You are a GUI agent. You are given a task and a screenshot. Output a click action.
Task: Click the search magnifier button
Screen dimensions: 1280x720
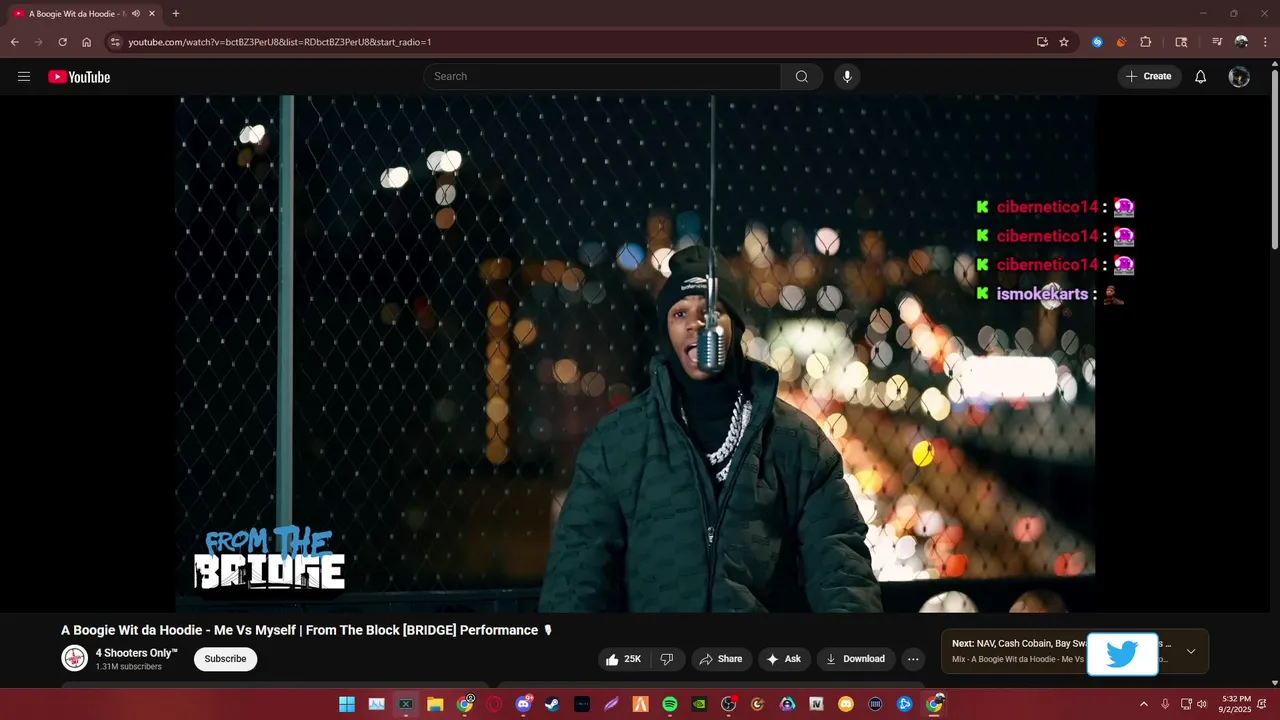(x=802, y=77)
